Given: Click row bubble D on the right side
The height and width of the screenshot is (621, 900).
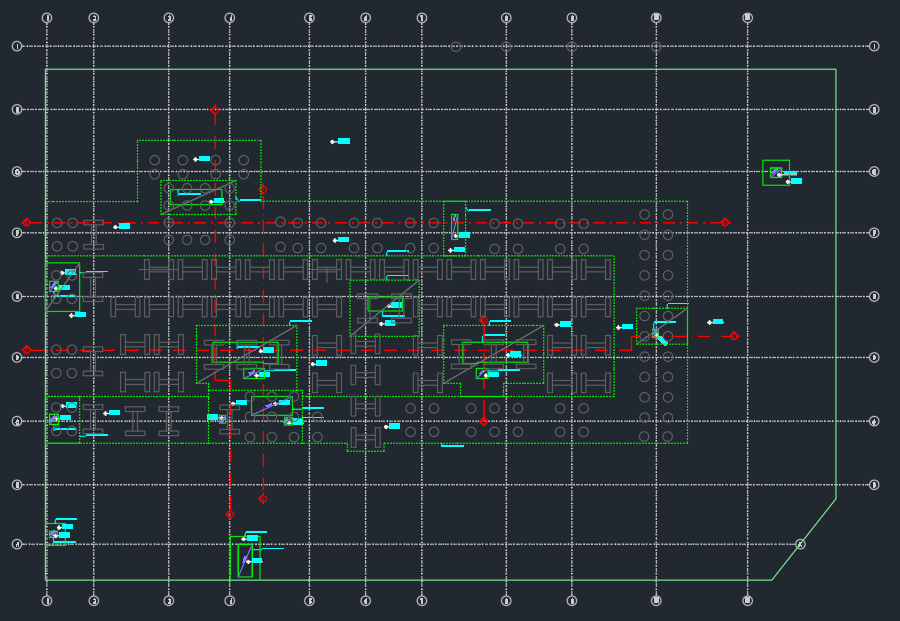Looking at the screenshot, I should point(874,358).
